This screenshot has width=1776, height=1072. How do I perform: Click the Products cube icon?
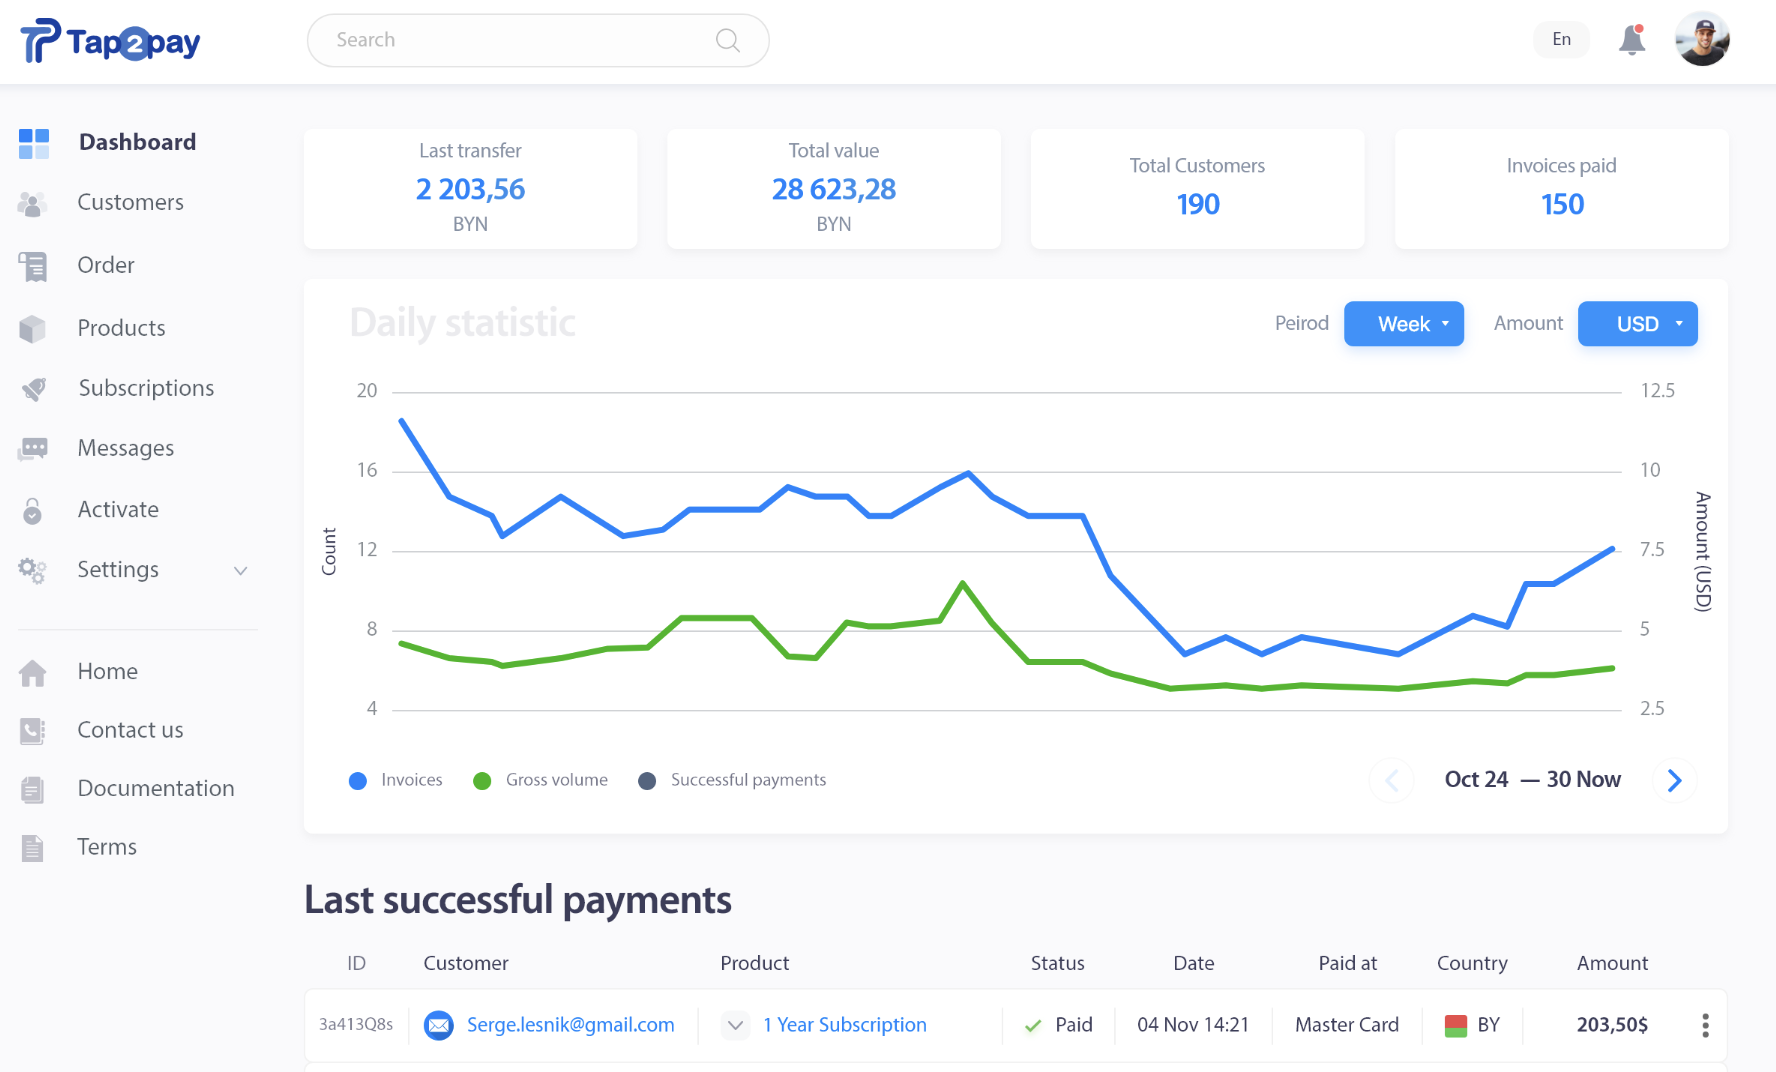pyautogui.click(x=33, y=328)
